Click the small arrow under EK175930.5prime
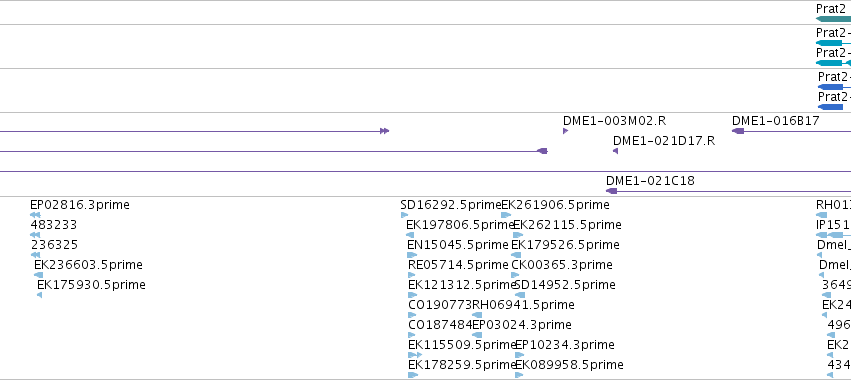851x380 pixels. click(x=39, y=295)
